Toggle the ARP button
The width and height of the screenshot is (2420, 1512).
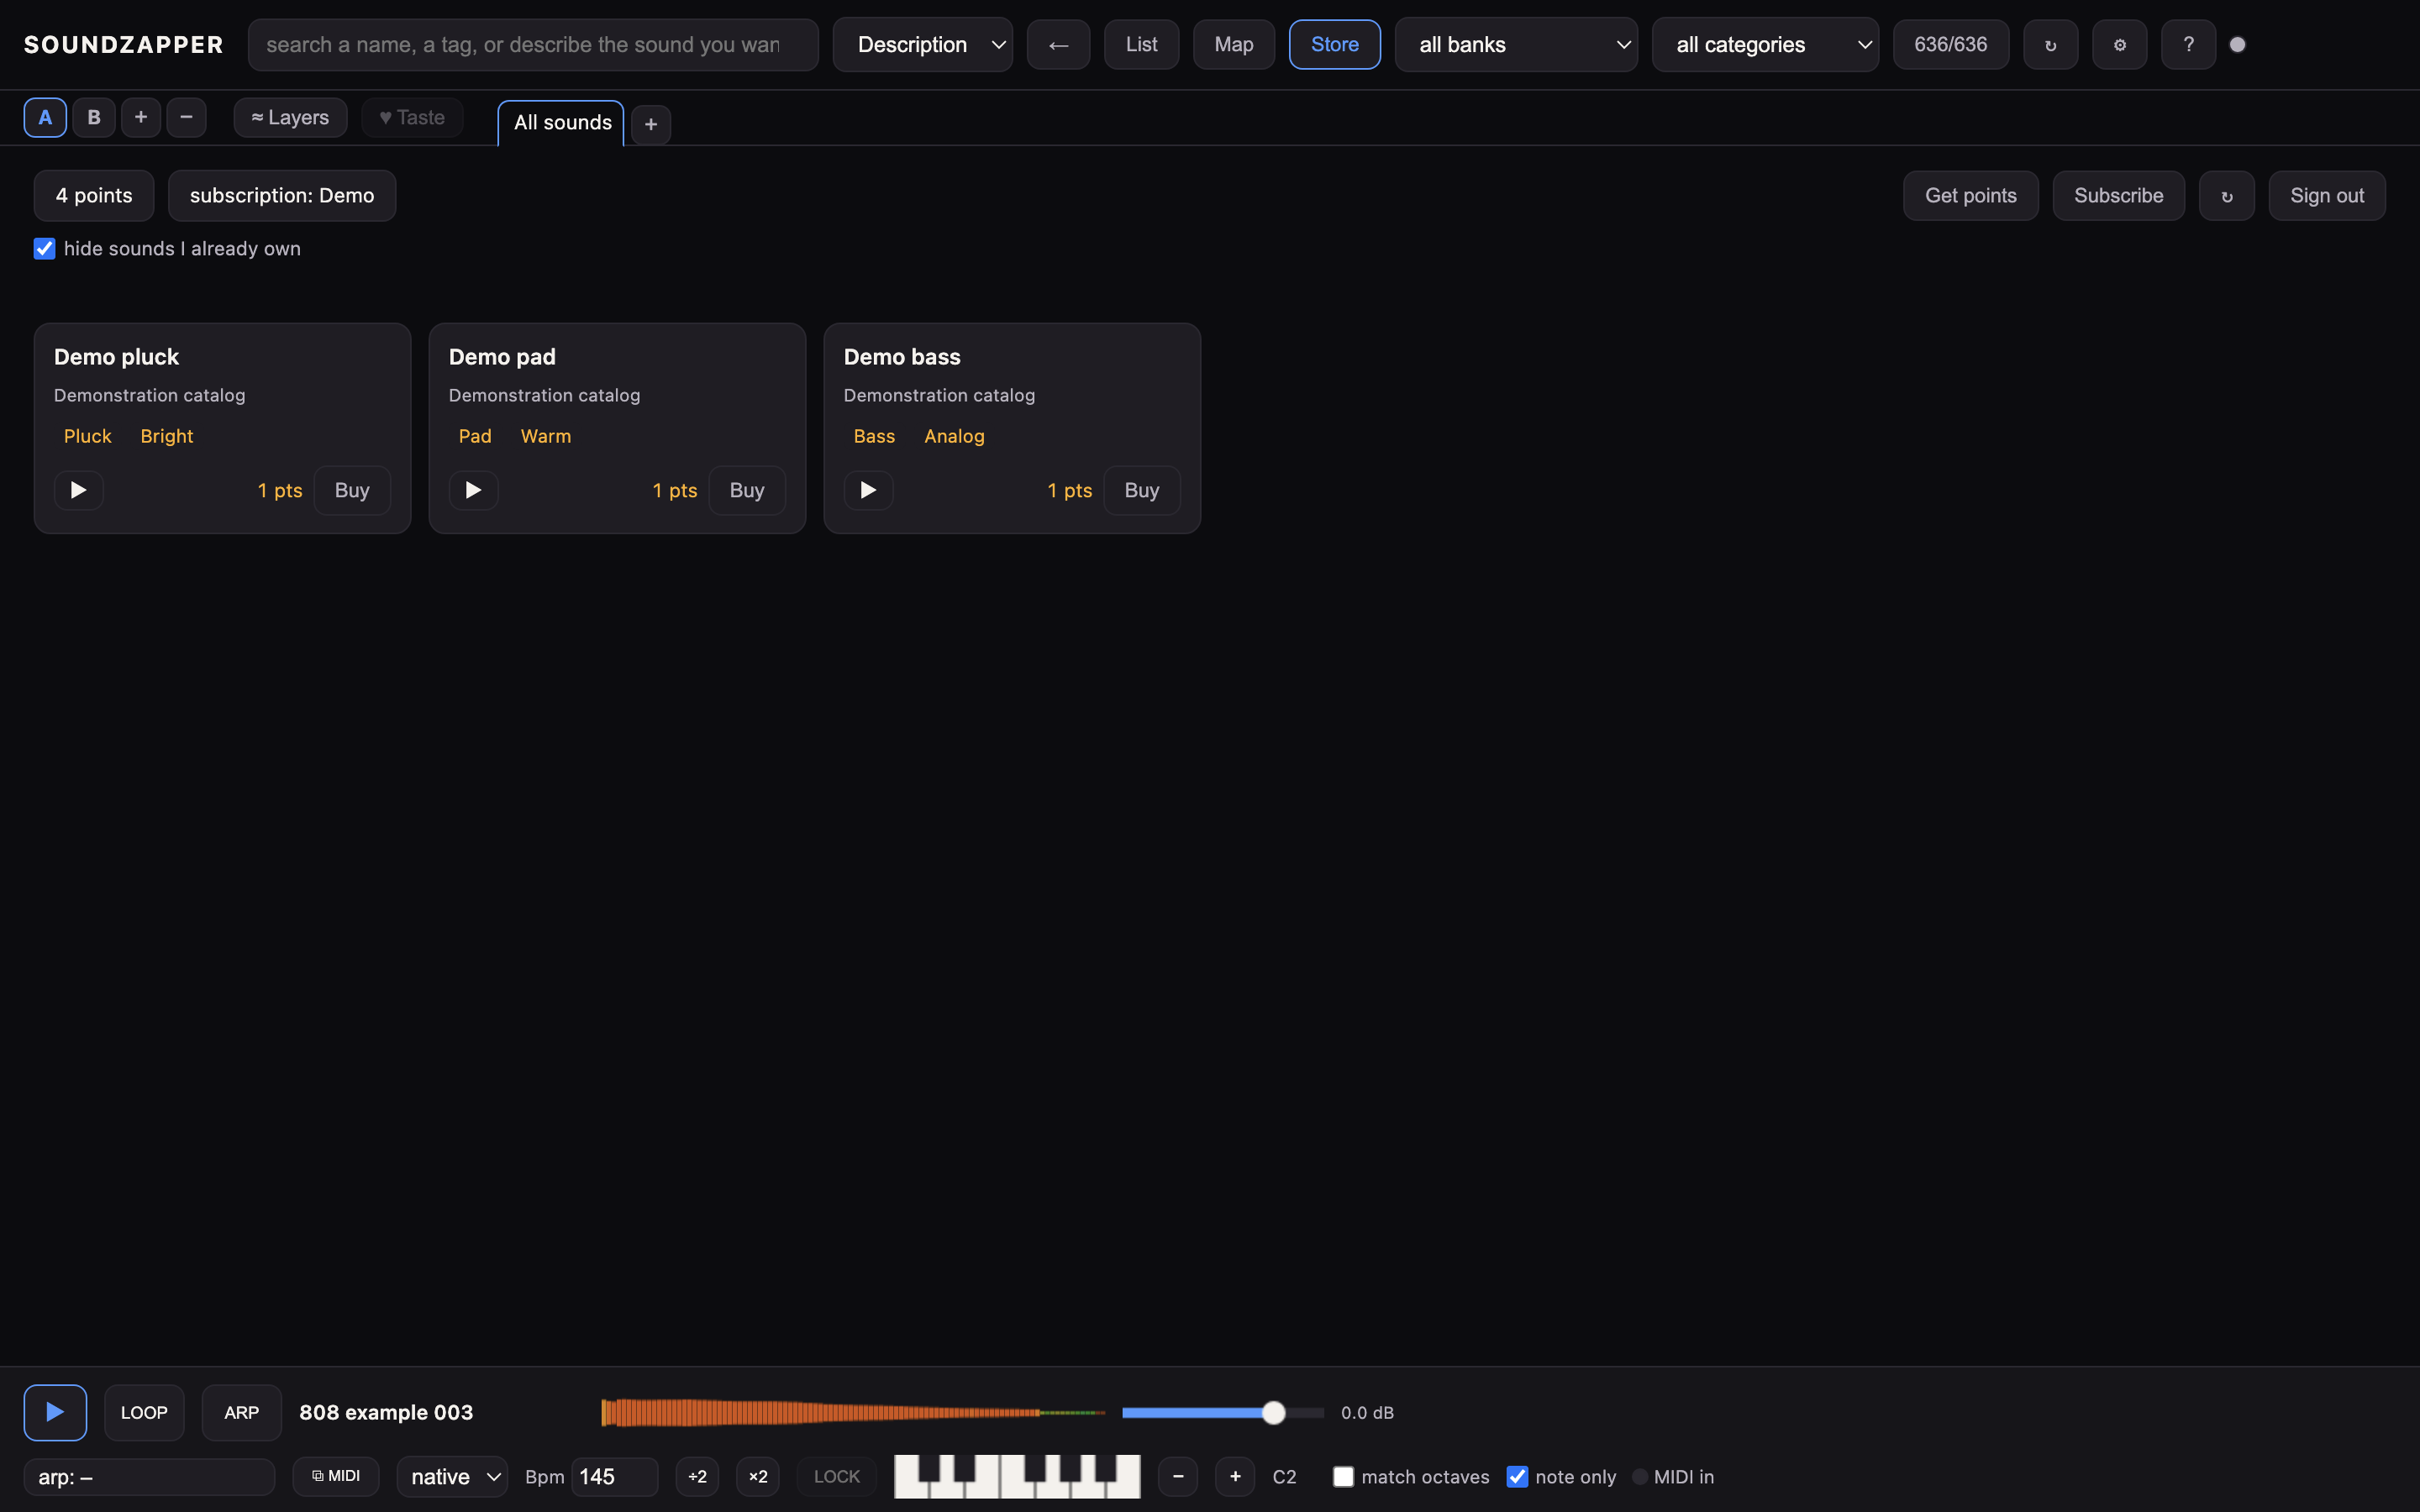[x=242, y=1412]
